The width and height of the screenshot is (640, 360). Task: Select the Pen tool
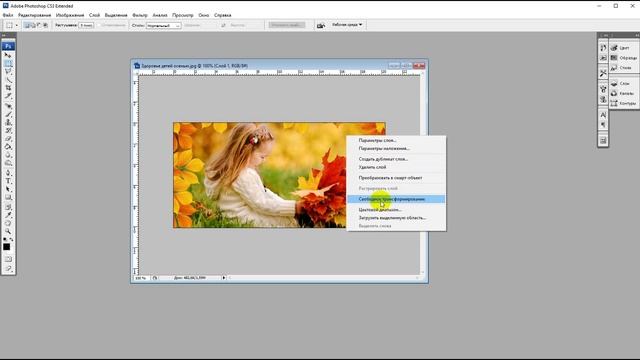click(8, 173)
